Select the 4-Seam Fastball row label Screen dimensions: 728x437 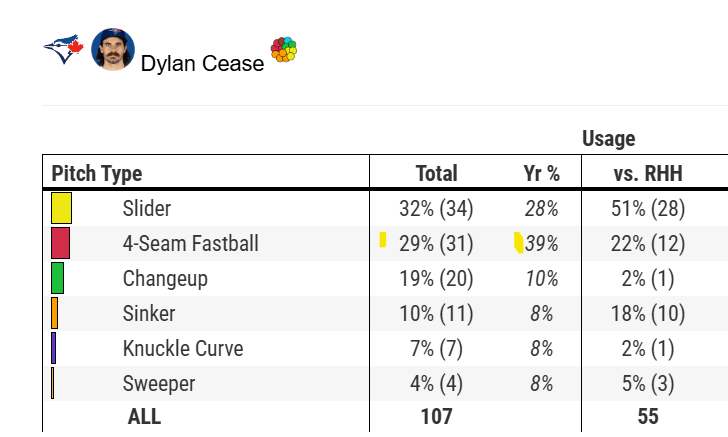click(x=190, y=244)
